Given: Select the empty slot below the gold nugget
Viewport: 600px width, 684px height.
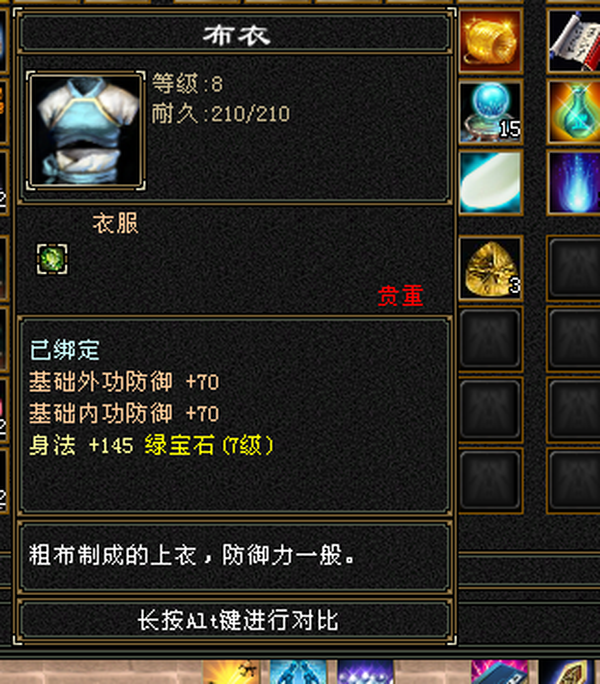Looking at the screenshot, I should click(490, 339).
